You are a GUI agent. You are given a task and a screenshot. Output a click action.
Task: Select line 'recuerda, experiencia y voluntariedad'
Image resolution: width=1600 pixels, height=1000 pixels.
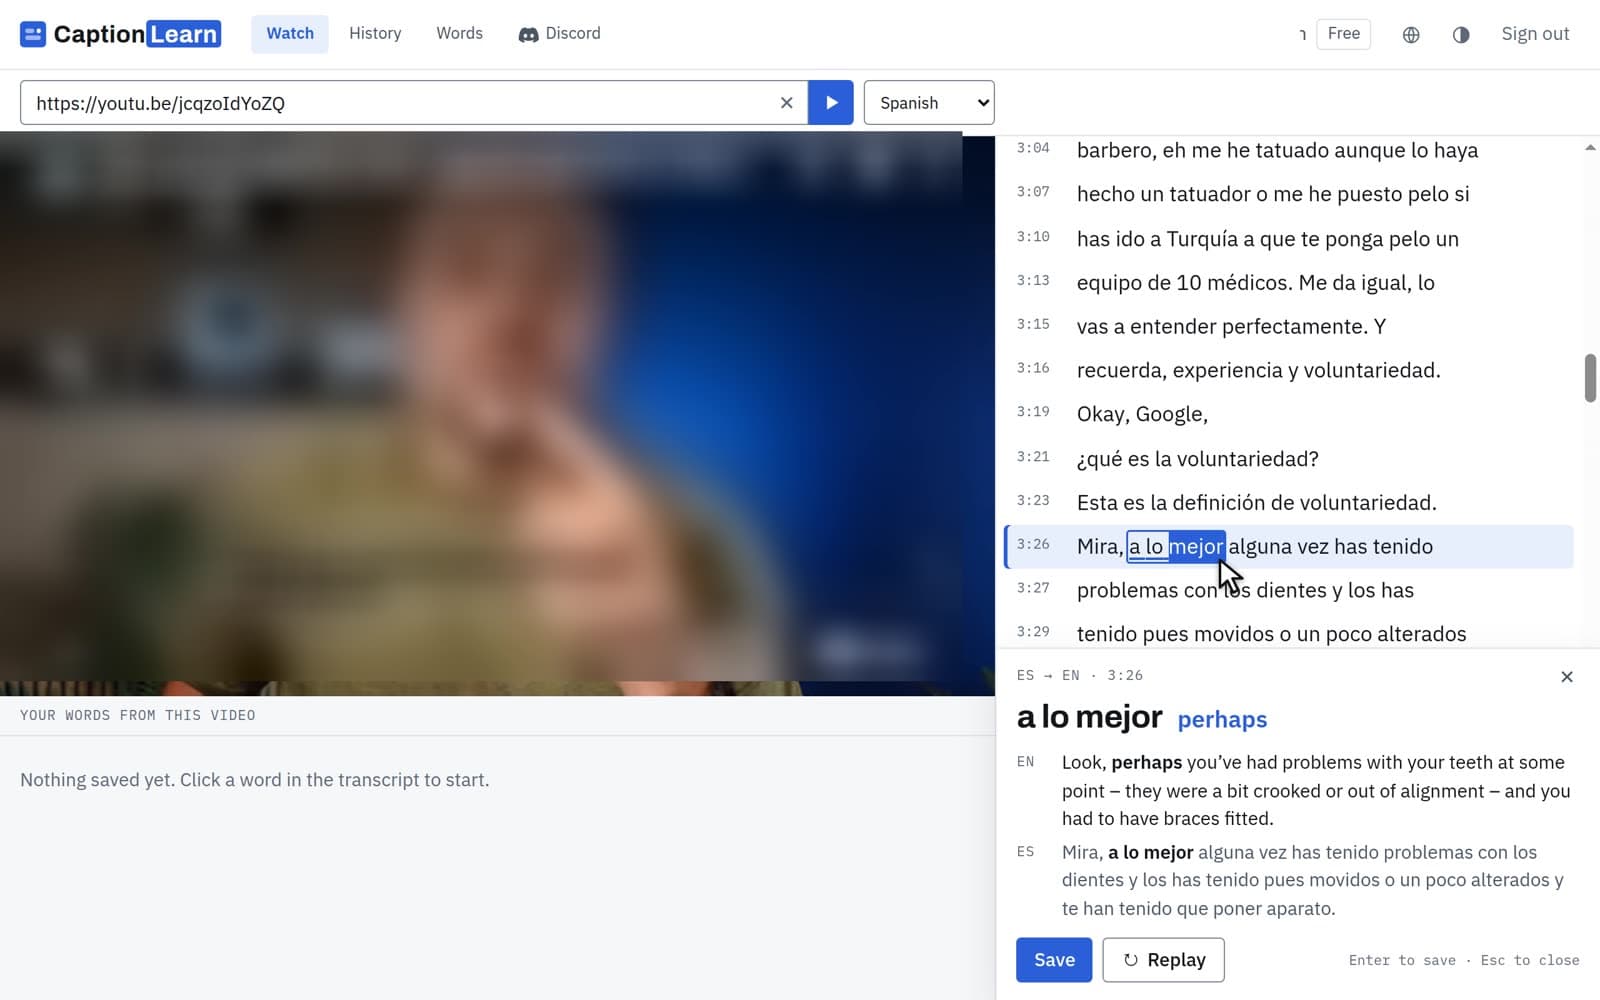point(1288,370)
